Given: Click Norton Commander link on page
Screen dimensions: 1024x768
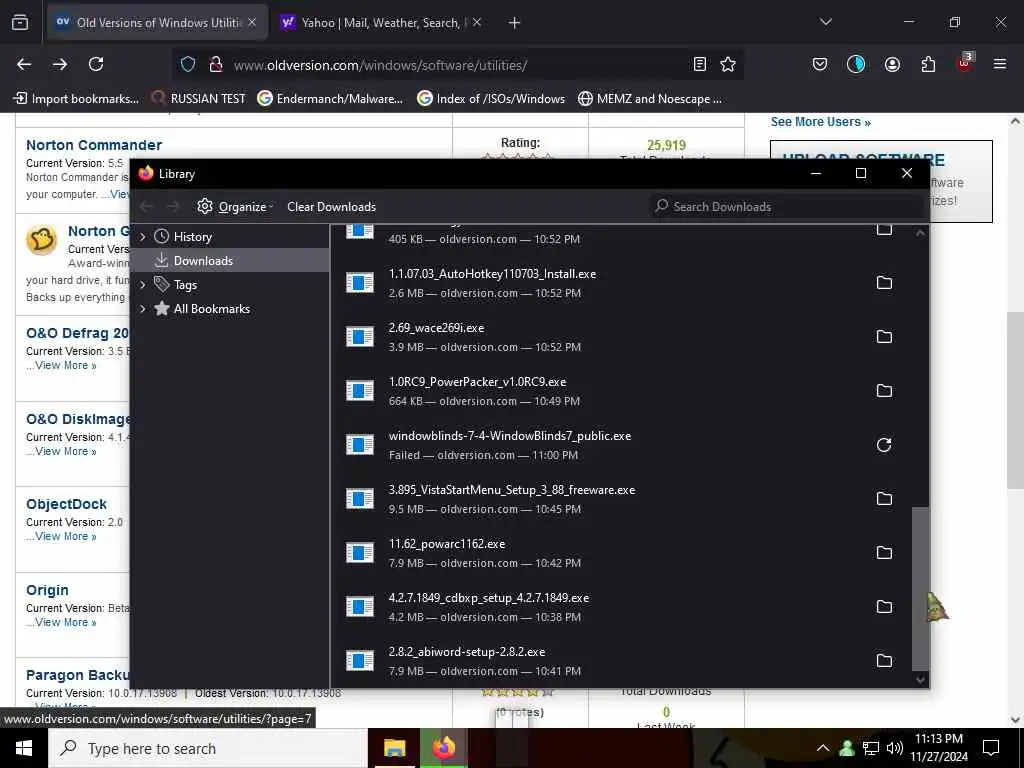Looking at the screenshot, I should coord(94,145).
